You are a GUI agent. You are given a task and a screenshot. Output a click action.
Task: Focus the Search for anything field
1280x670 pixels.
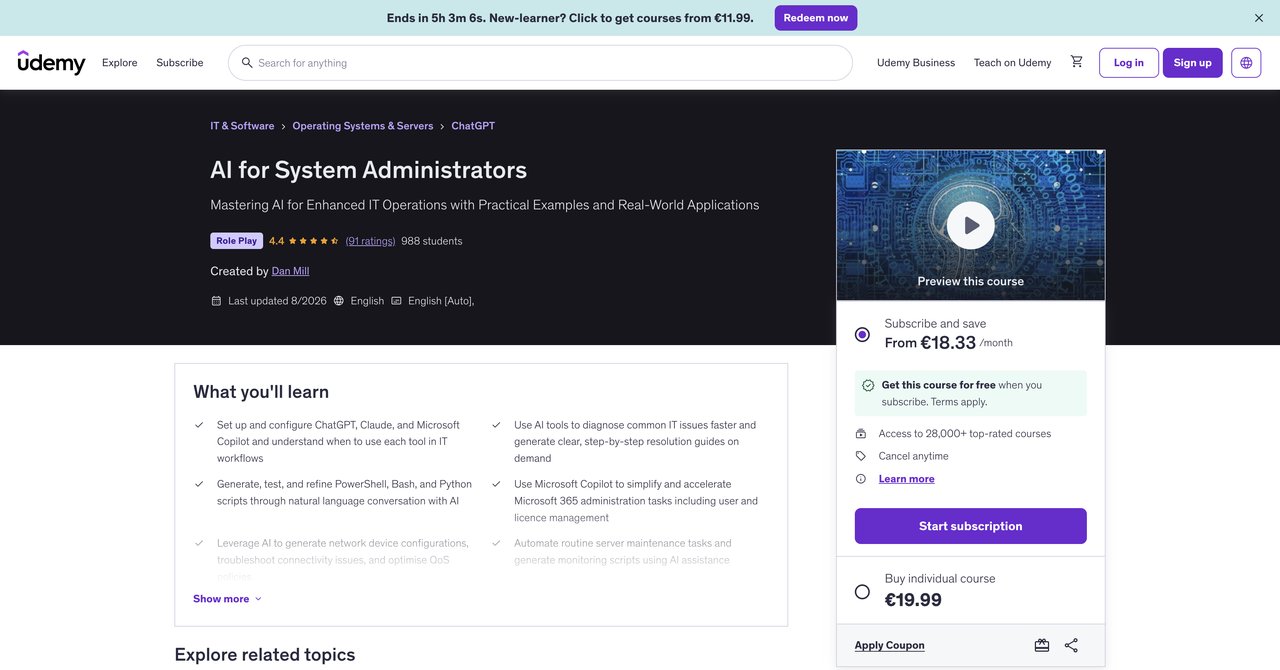[x=540, y=63]
